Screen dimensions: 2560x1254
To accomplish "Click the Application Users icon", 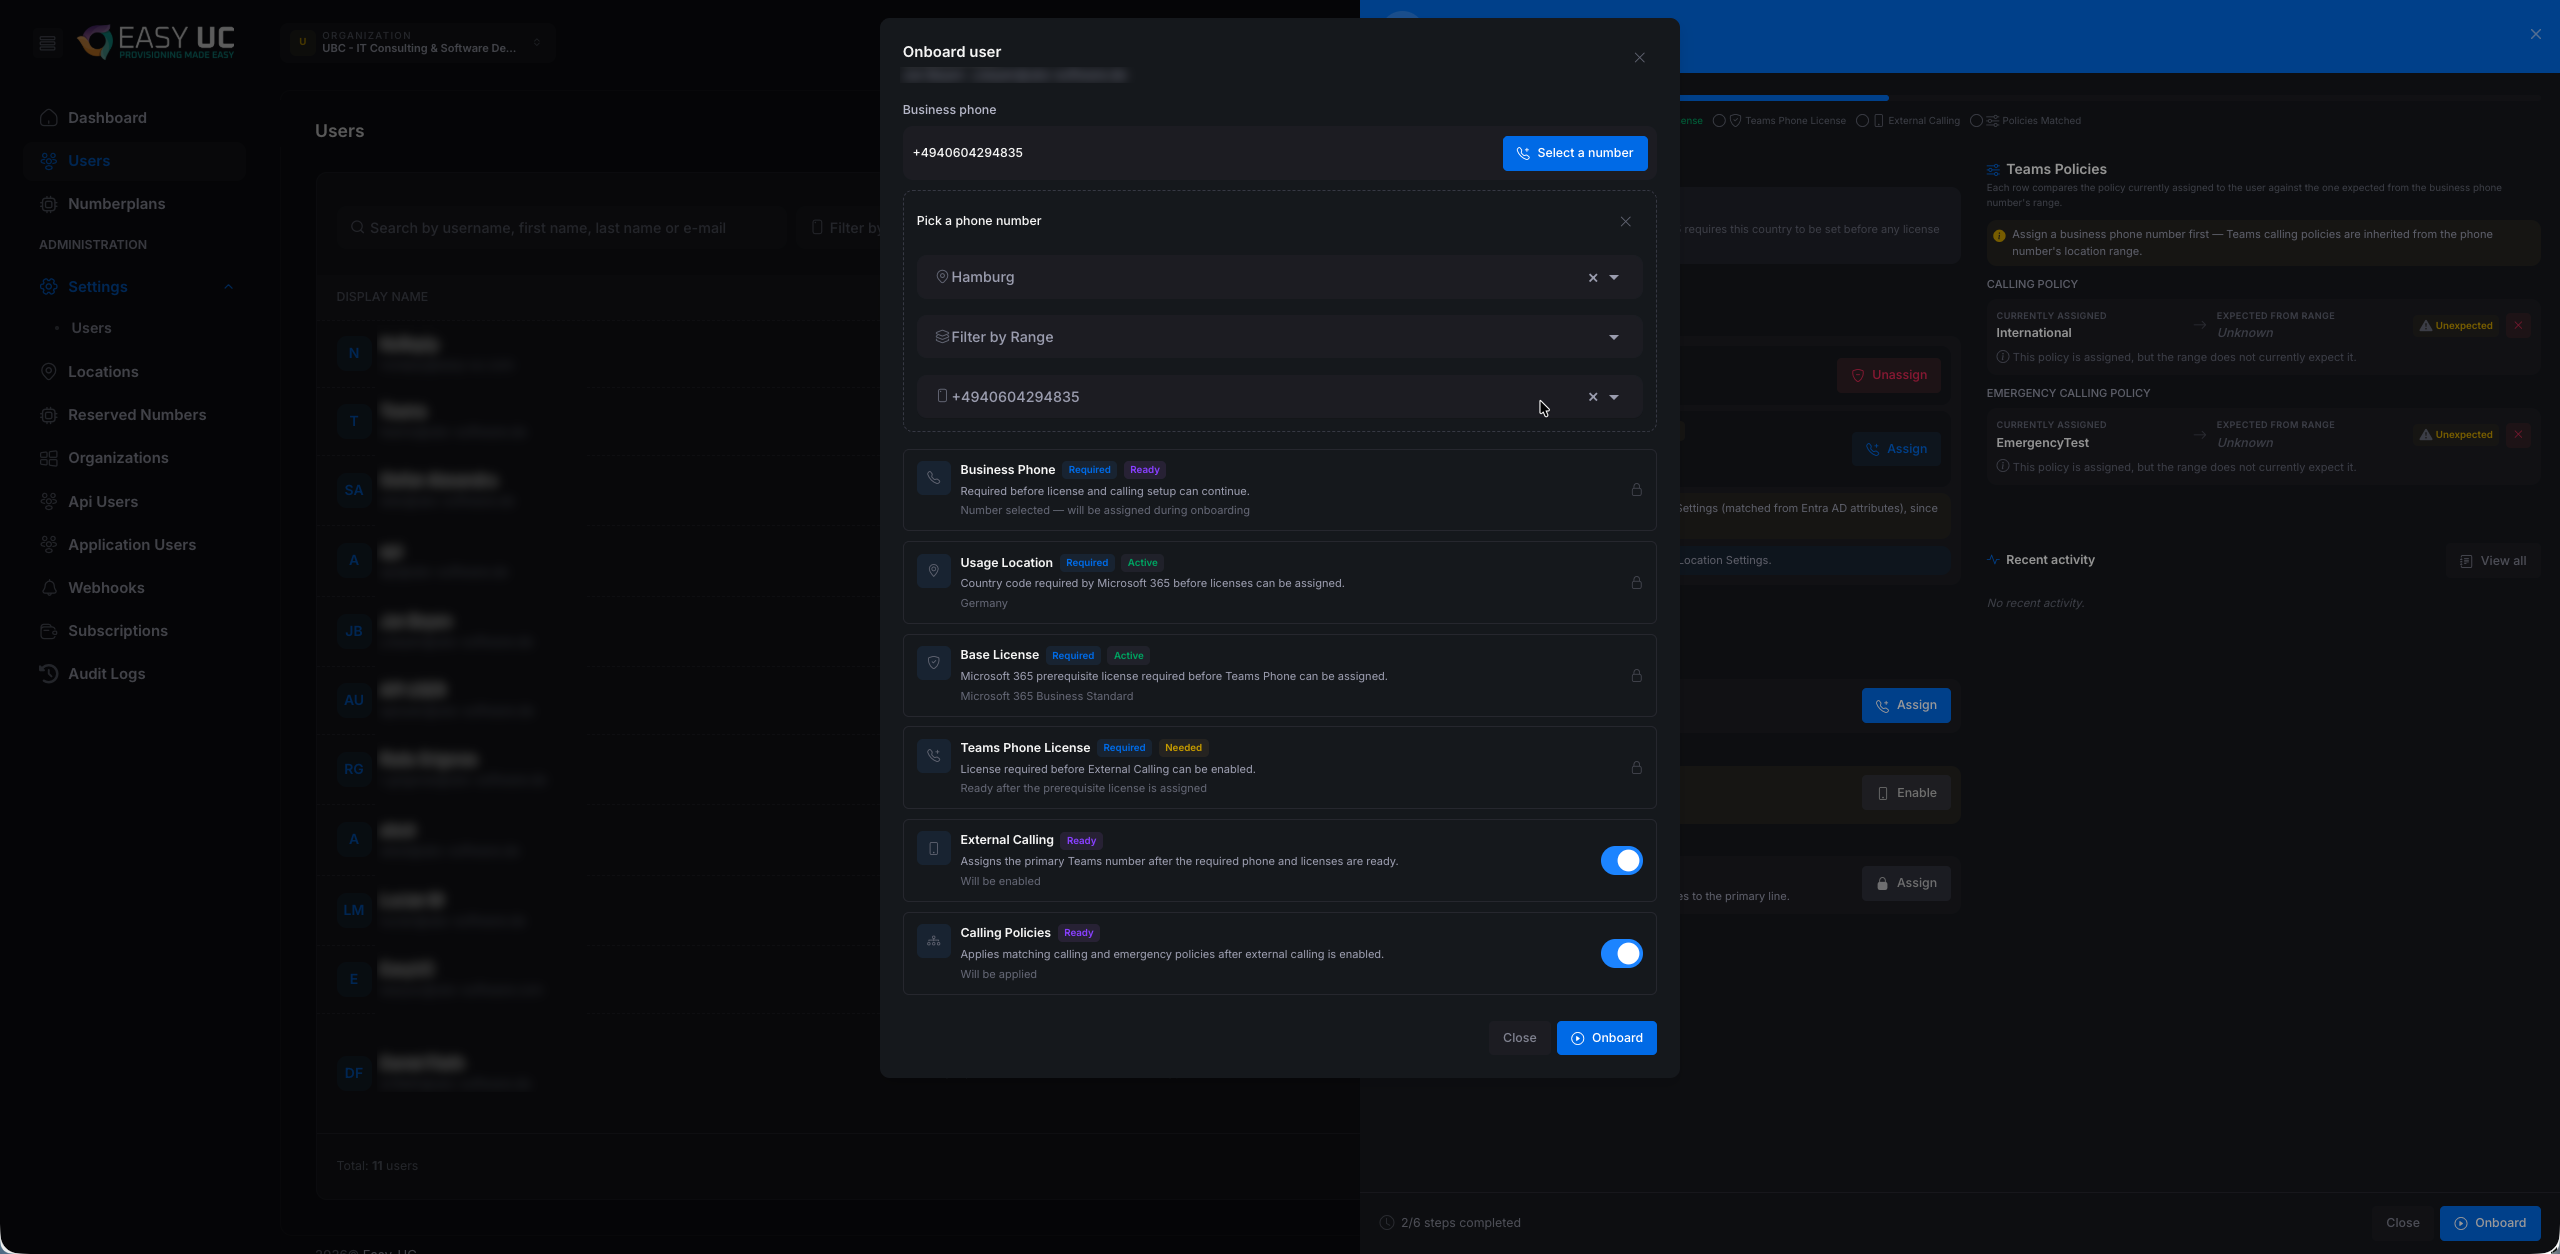I will (x=48, y=545).
